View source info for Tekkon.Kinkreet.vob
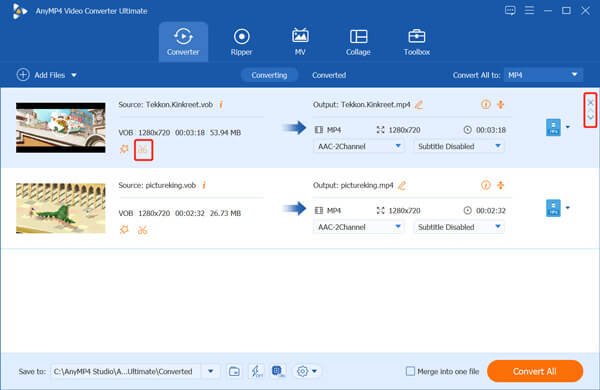Viewport: 600px width, 390px height. [221, 104]
